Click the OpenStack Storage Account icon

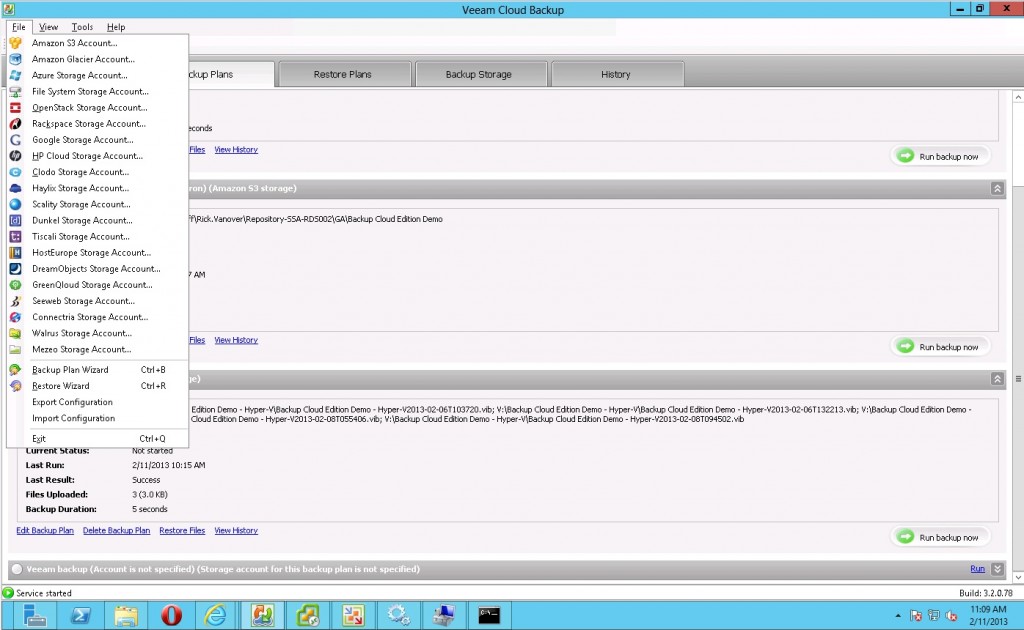(x=16, y=108)
